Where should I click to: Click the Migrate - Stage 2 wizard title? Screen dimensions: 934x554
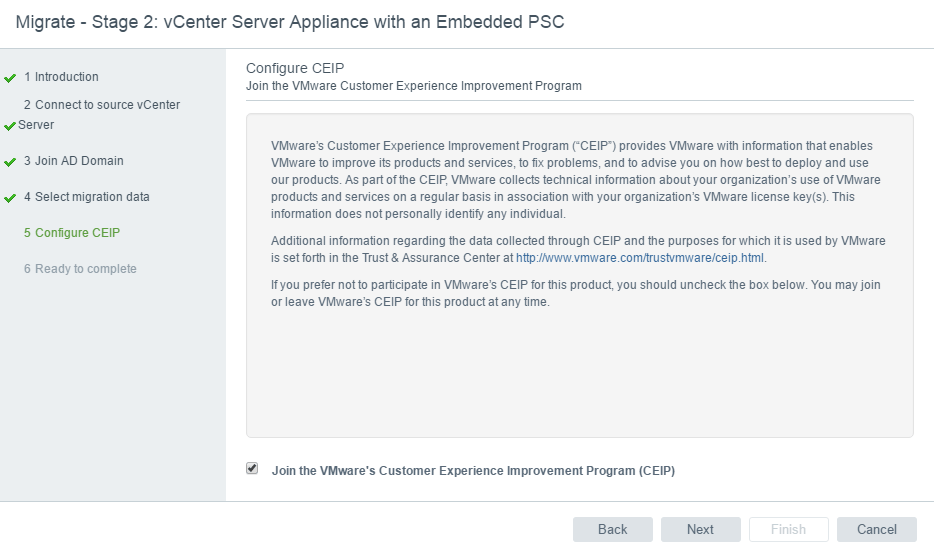[x=290, y=22]
